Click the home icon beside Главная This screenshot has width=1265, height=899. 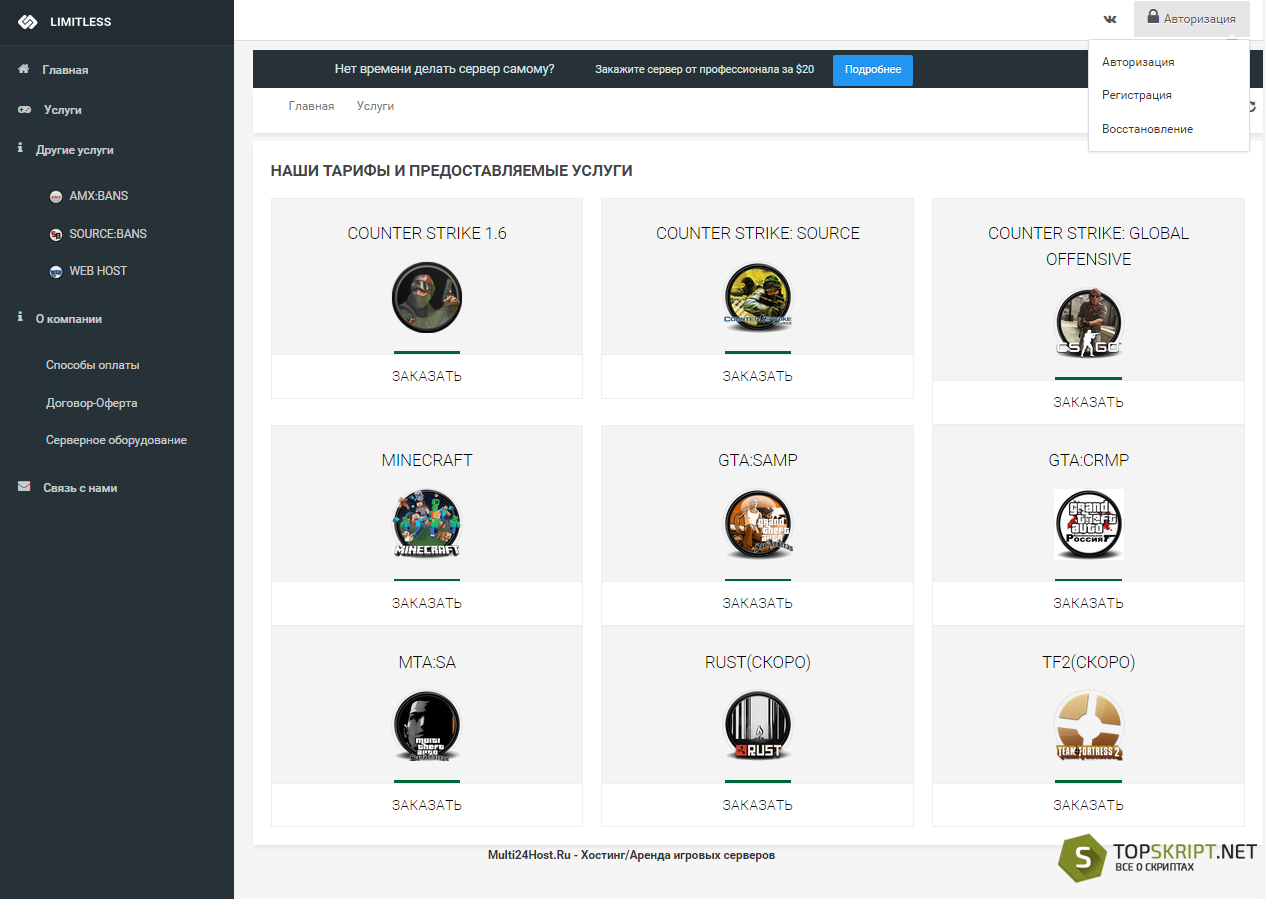[24, 69]
